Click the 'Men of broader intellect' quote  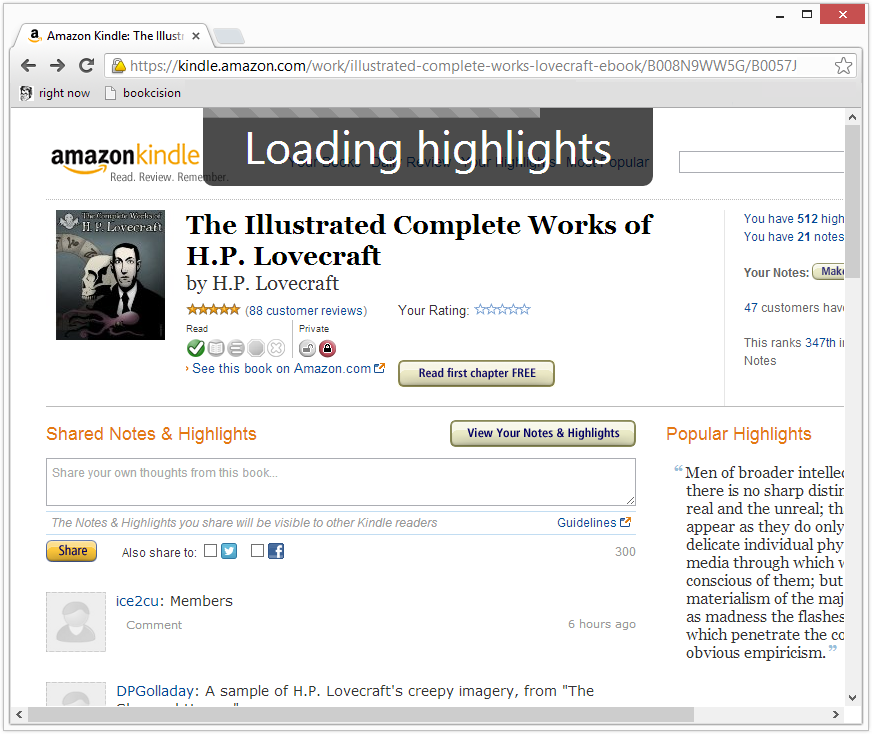click(760, 563)
